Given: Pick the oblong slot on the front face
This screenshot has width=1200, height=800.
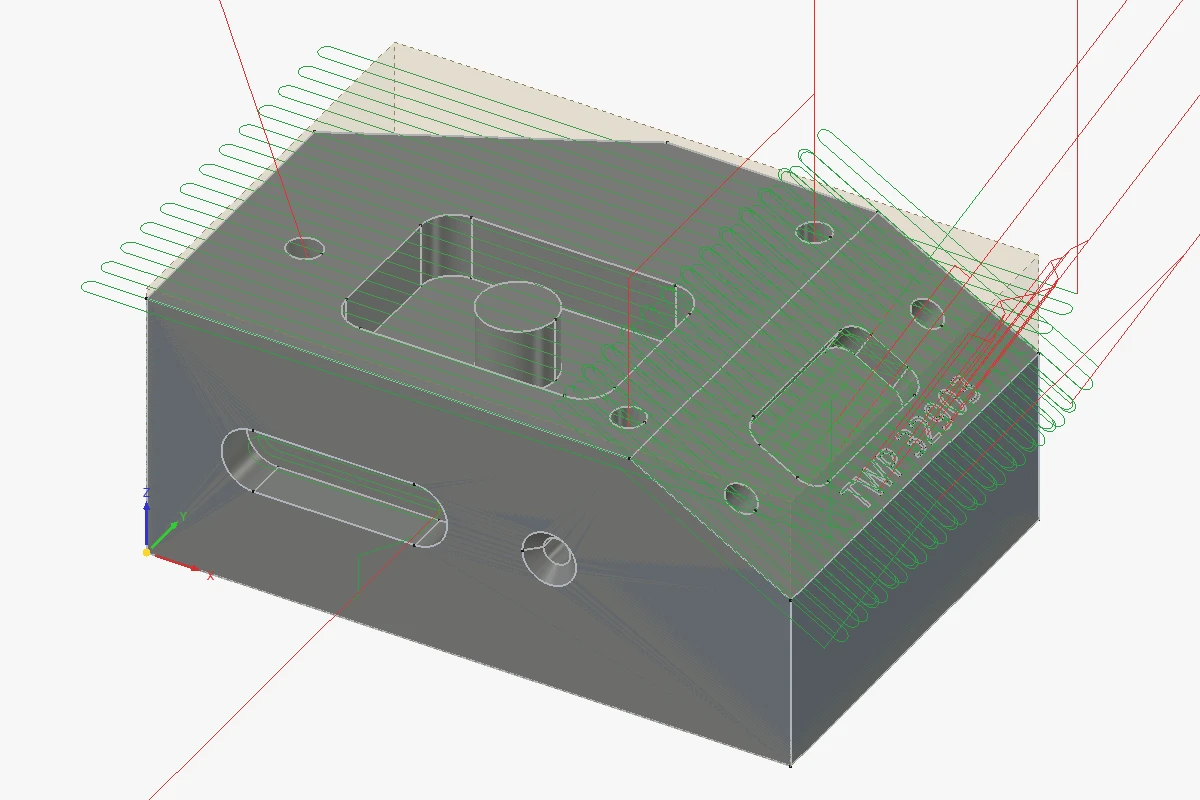Looking at the screenshot, I should pos(333,488).
